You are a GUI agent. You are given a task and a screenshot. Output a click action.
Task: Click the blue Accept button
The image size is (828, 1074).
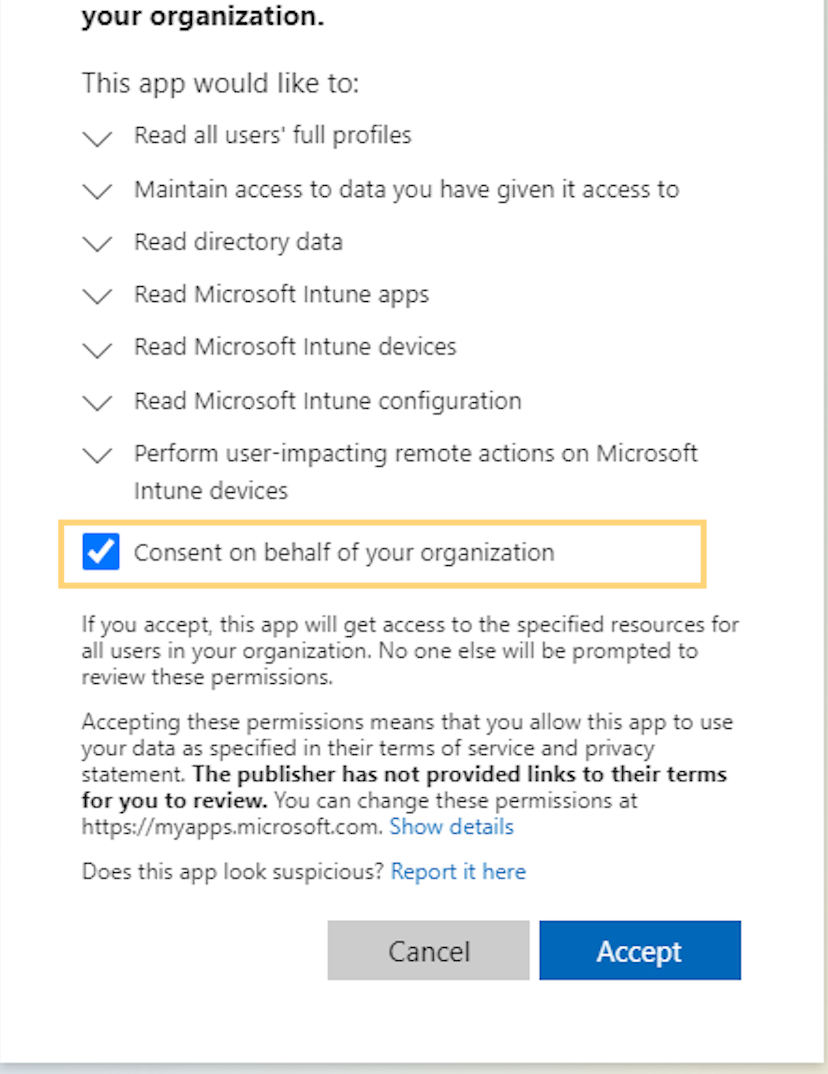(x=639, y=950)
